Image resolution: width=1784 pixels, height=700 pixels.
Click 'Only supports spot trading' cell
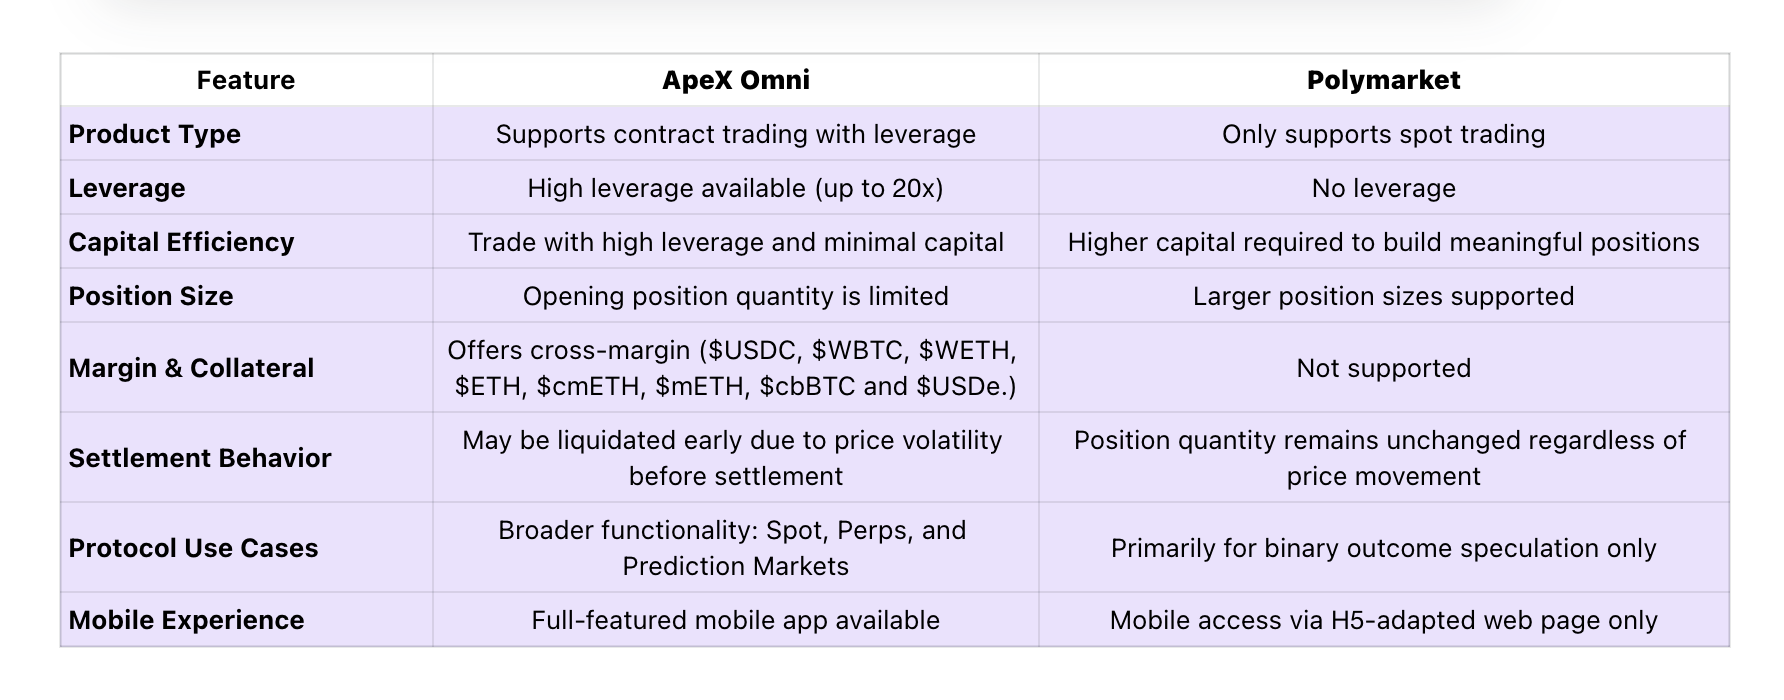(1384, 134)
